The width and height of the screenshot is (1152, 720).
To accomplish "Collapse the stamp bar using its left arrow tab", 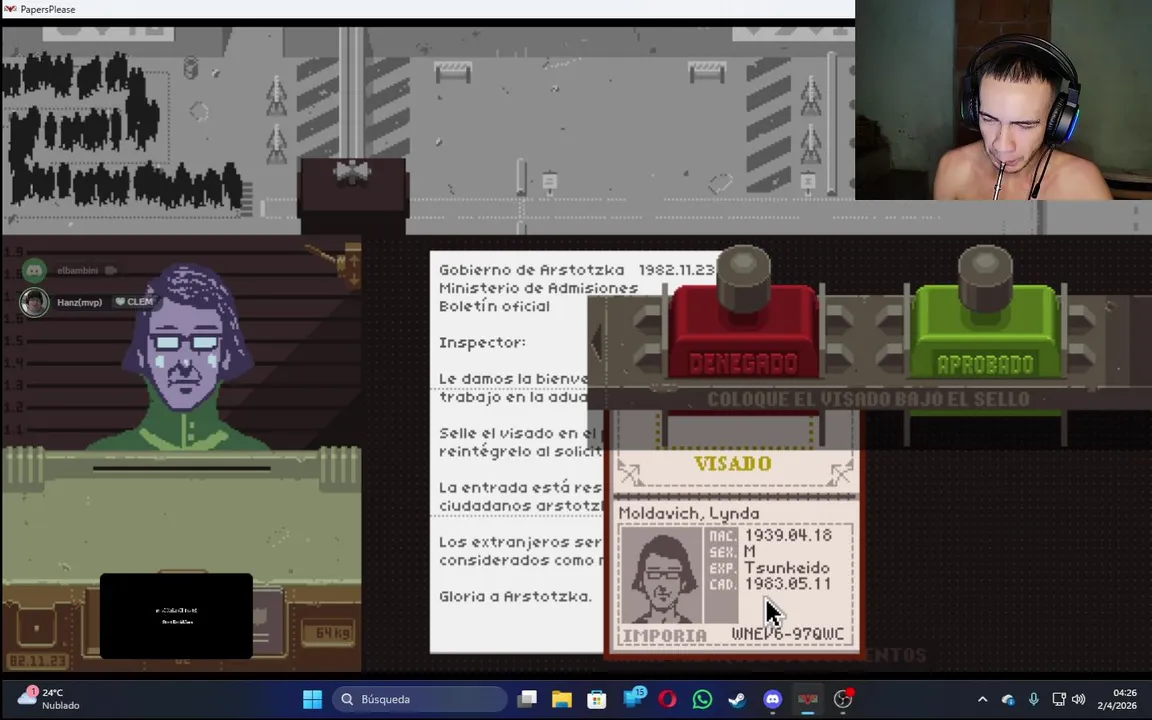I will pos(597,341).
